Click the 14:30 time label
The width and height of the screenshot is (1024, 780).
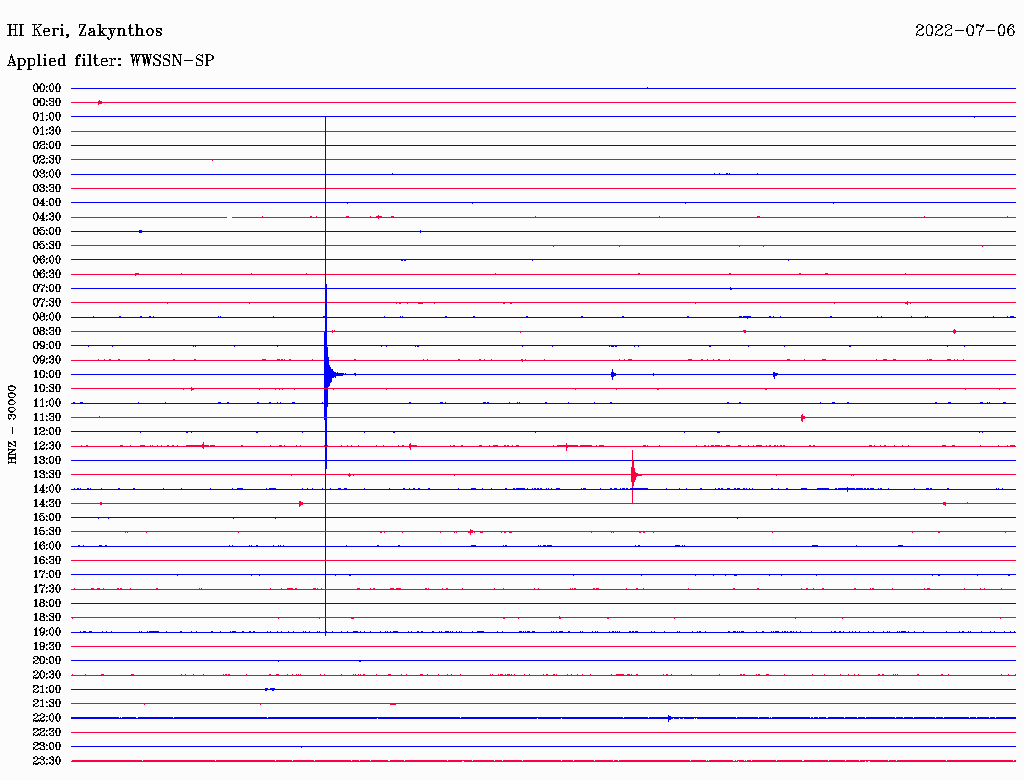(47, 504)
